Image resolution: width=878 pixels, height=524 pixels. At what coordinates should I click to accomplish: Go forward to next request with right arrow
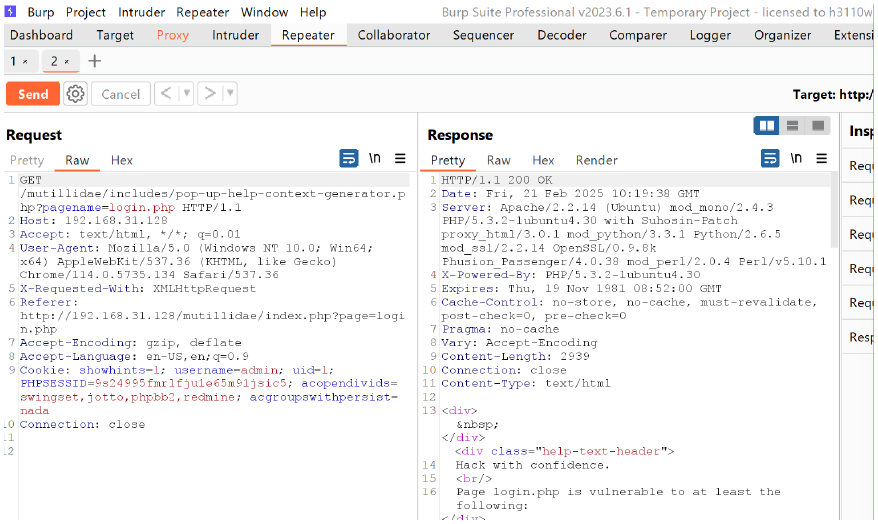209,93
